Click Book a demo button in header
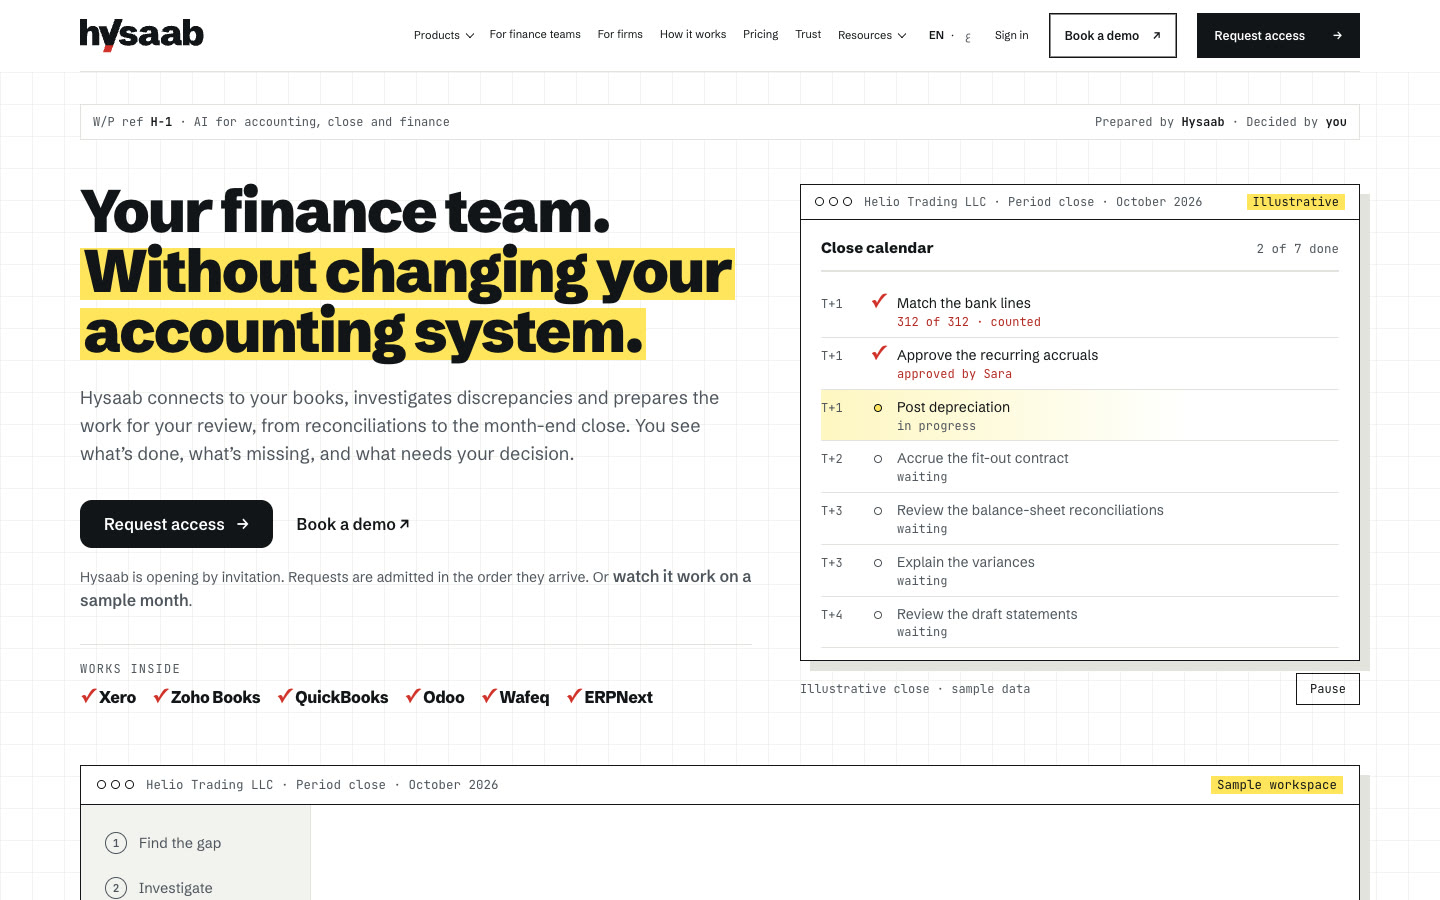The height and width of the screenshot is (900, 1440). point(1113,35)
